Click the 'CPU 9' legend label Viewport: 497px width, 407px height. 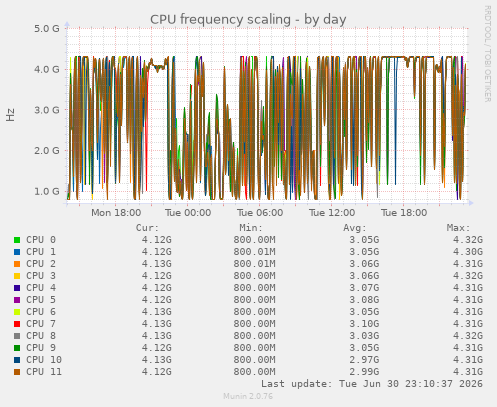tap(41, 348)
